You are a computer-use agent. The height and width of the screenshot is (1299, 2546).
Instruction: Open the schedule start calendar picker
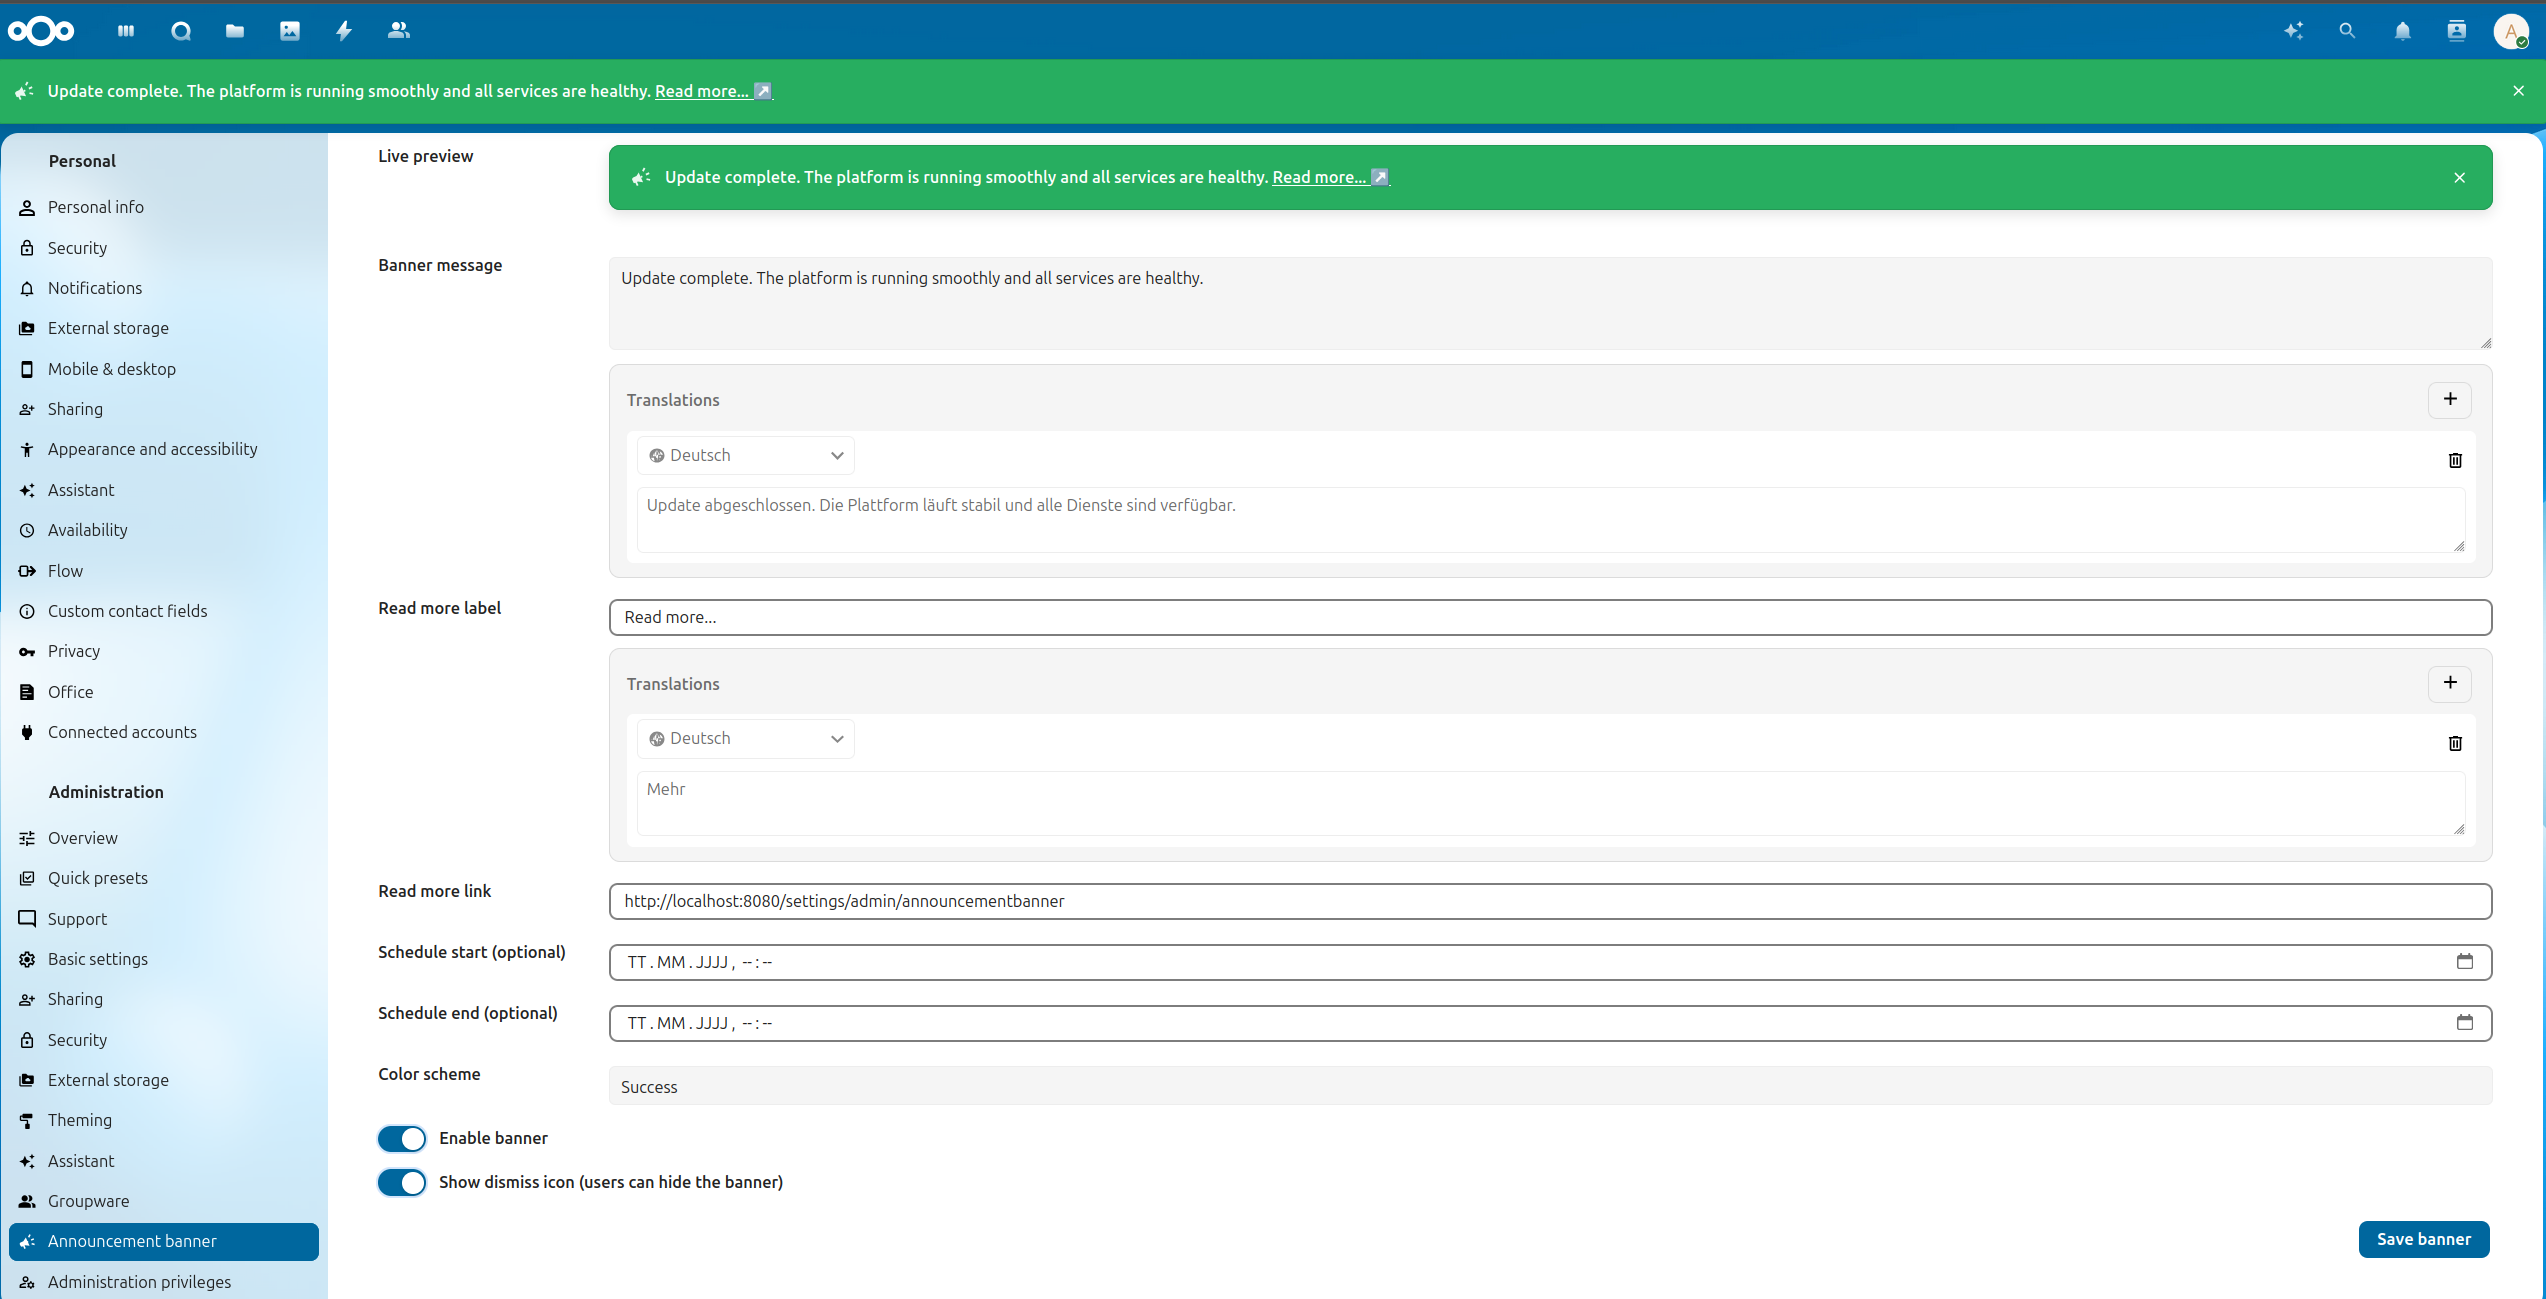coord(2466,961)
